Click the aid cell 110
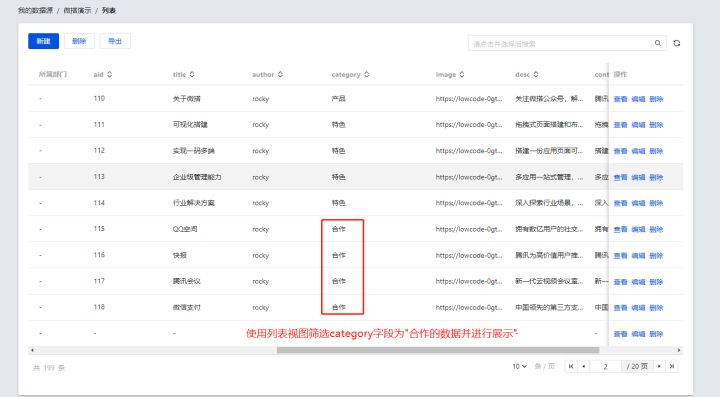 point(99,98)
